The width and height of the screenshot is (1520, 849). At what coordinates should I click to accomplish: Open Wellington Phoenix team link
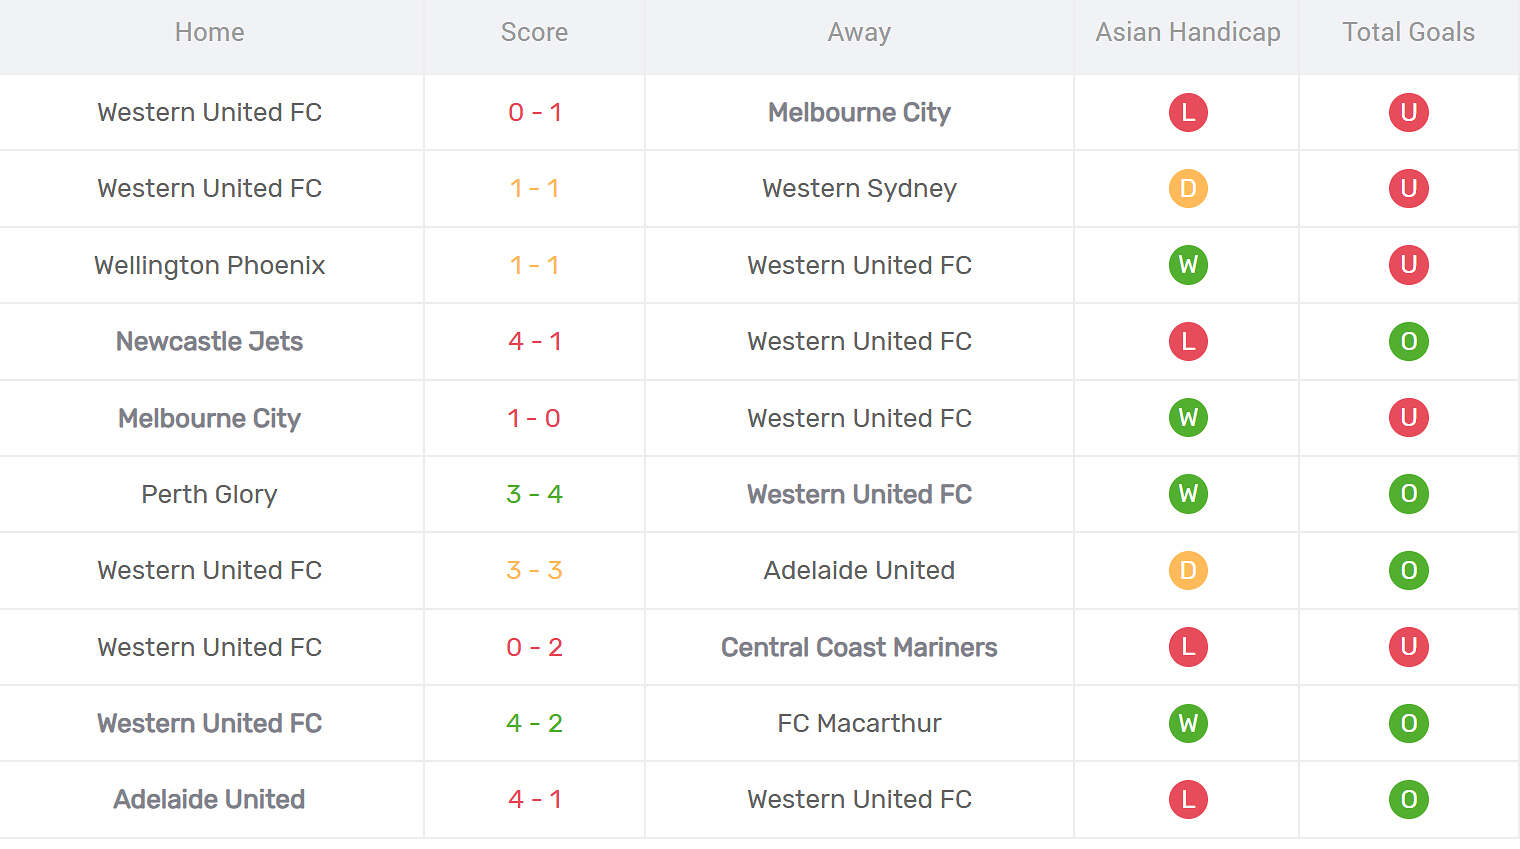pyautogui.click(x=209, y=265)
